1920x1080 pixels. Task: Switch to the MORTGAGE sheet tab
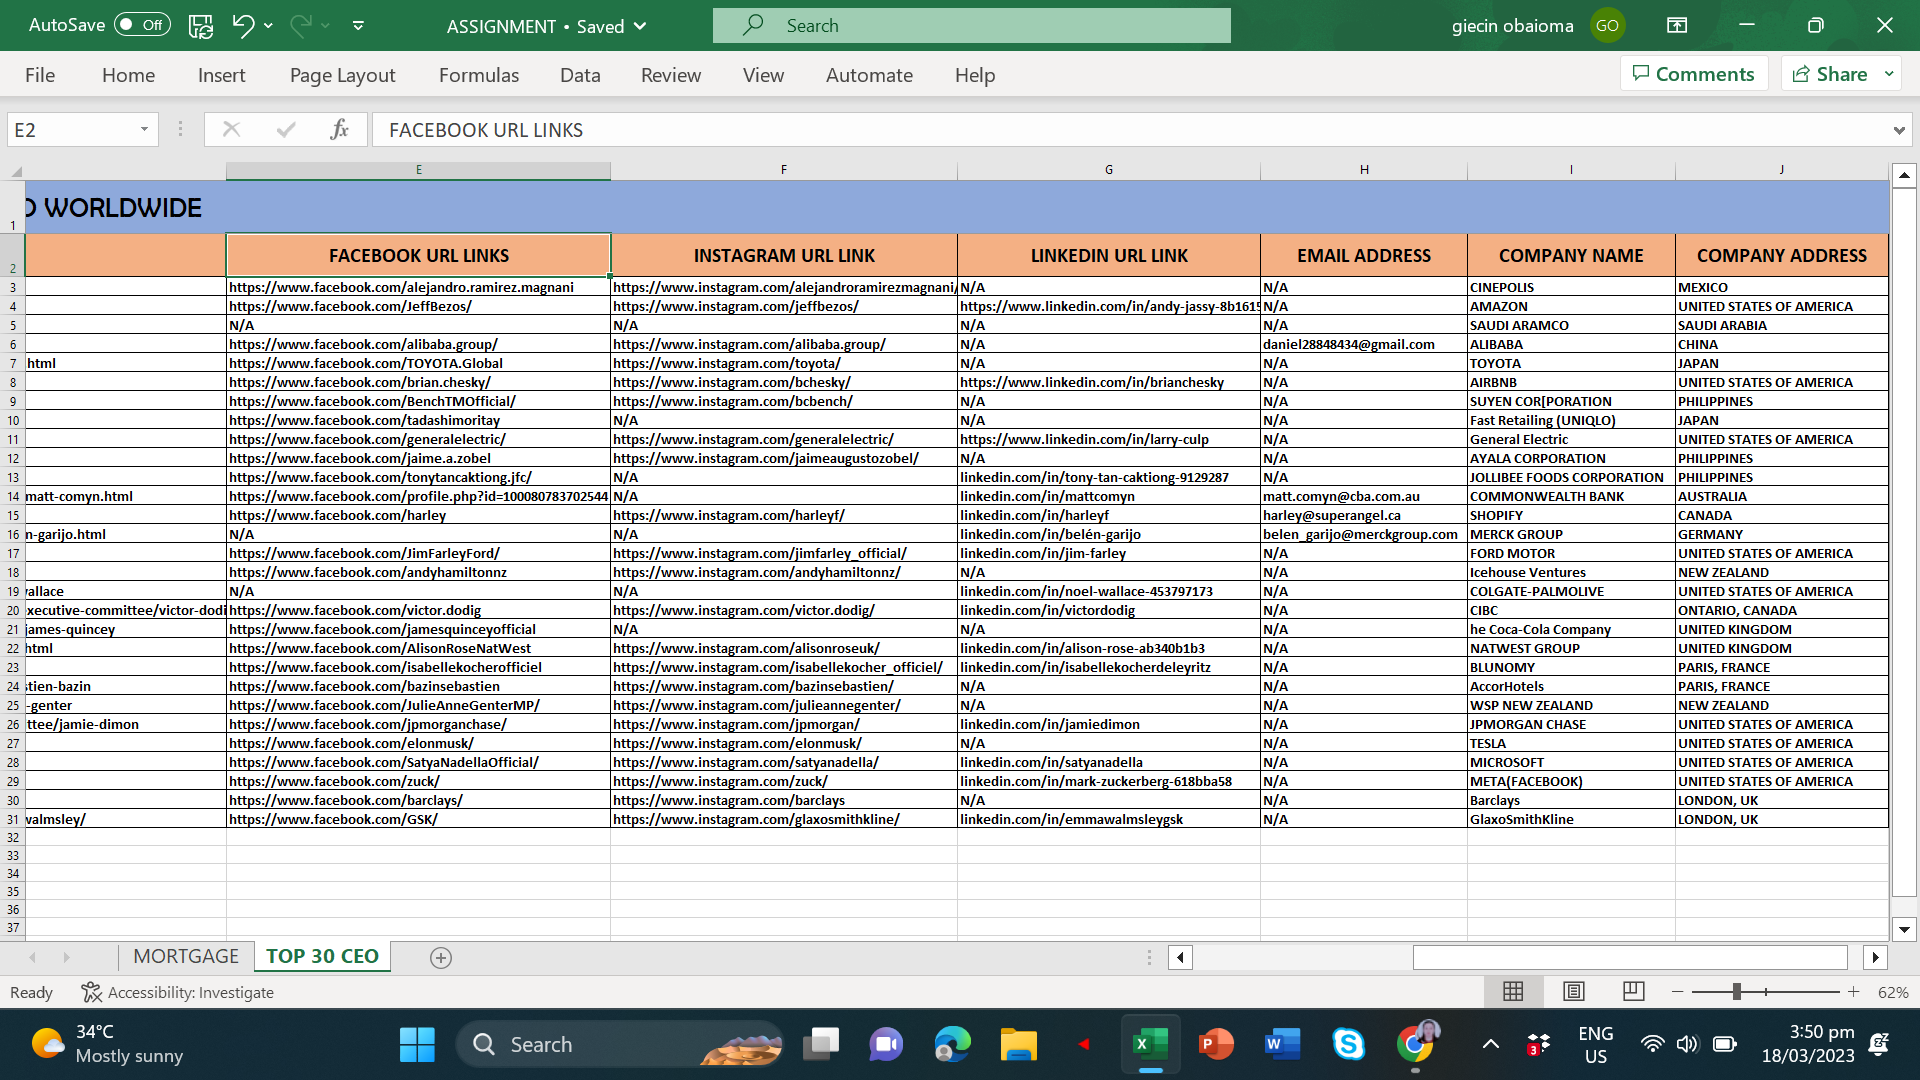[186, 957]
